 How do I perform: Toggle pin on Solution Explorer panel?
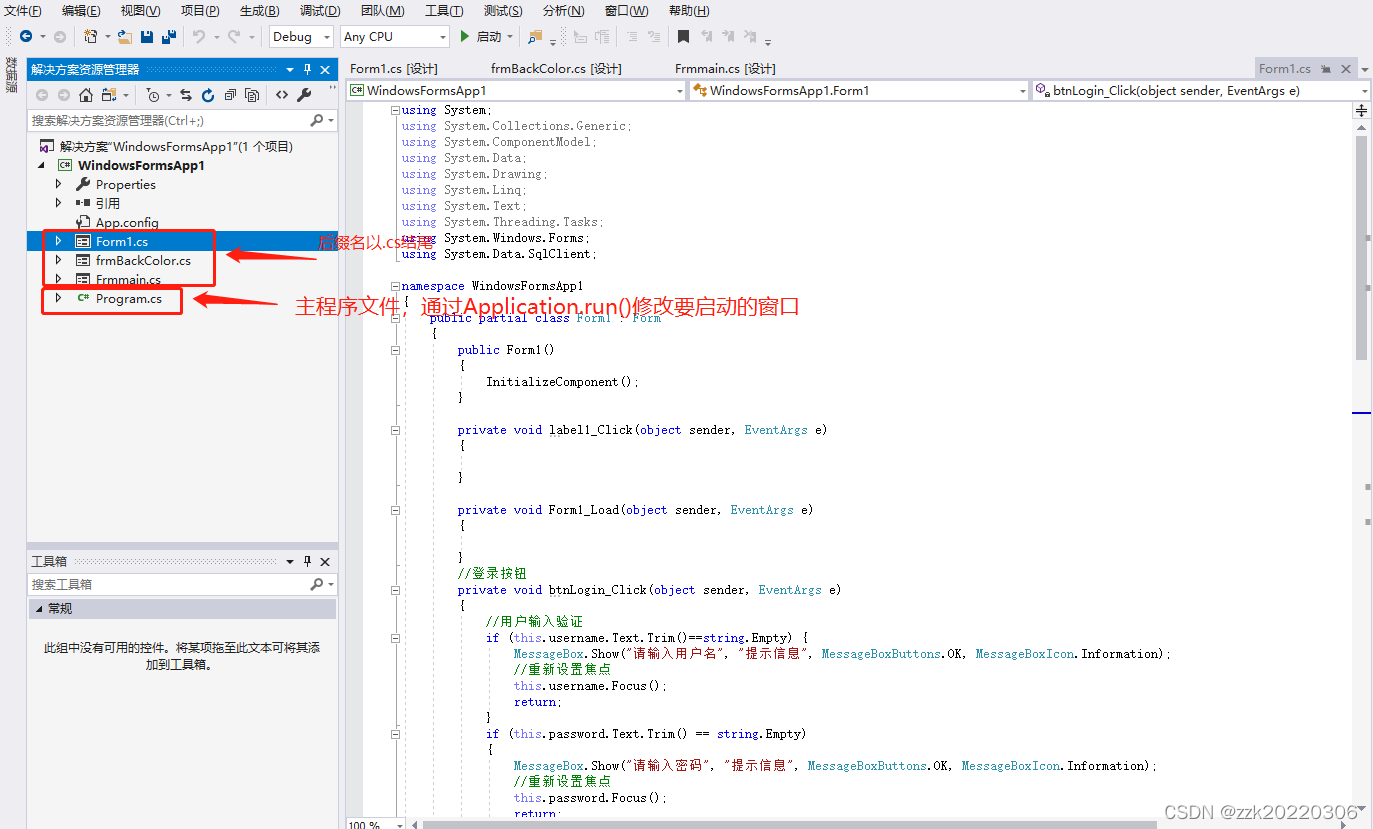pos(307,69)
